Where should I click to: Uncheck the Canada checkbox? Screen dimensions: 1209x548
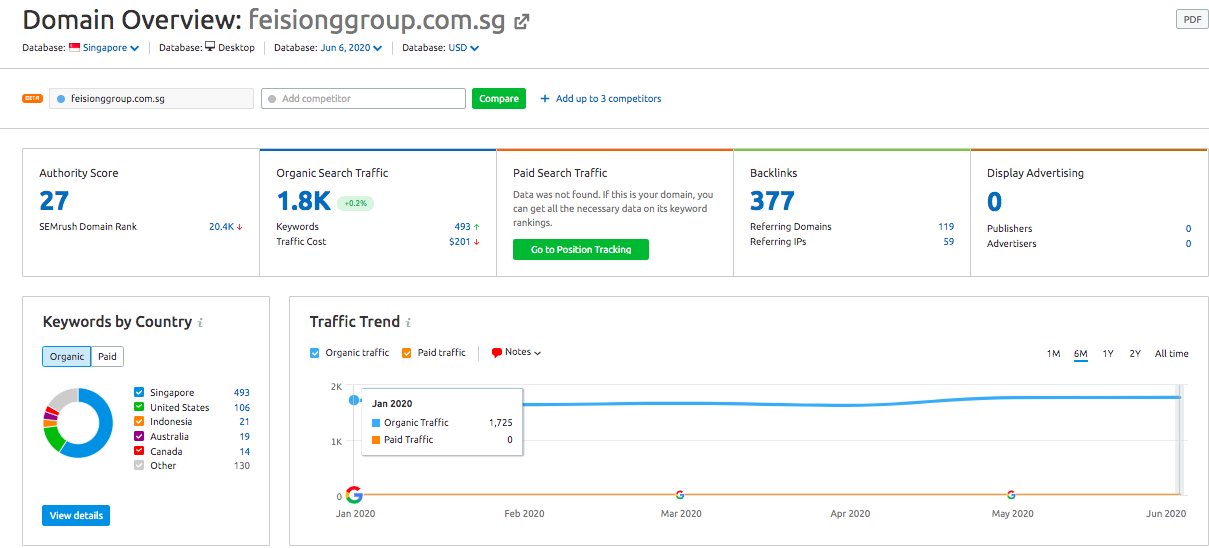pyautogui.click(x=139, y=451)
